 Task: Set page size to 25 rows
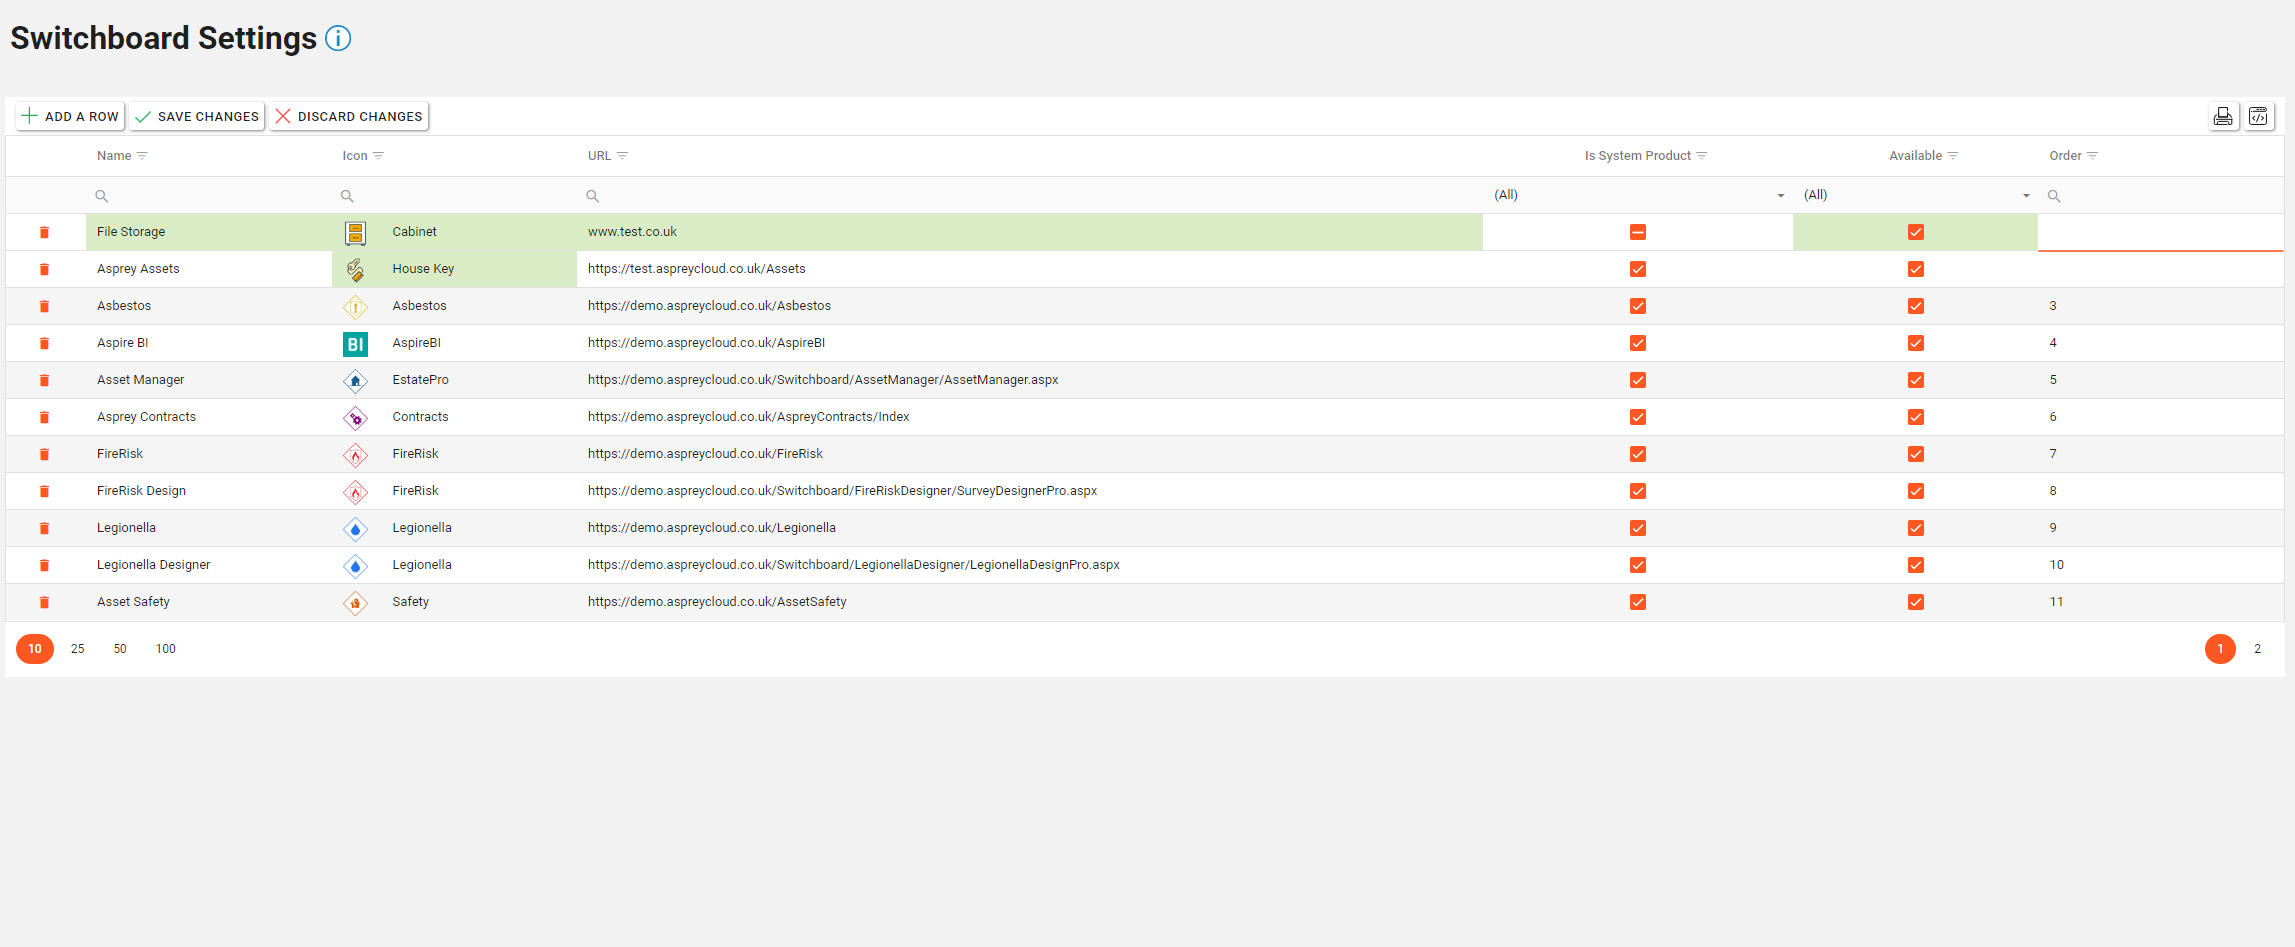77,649
